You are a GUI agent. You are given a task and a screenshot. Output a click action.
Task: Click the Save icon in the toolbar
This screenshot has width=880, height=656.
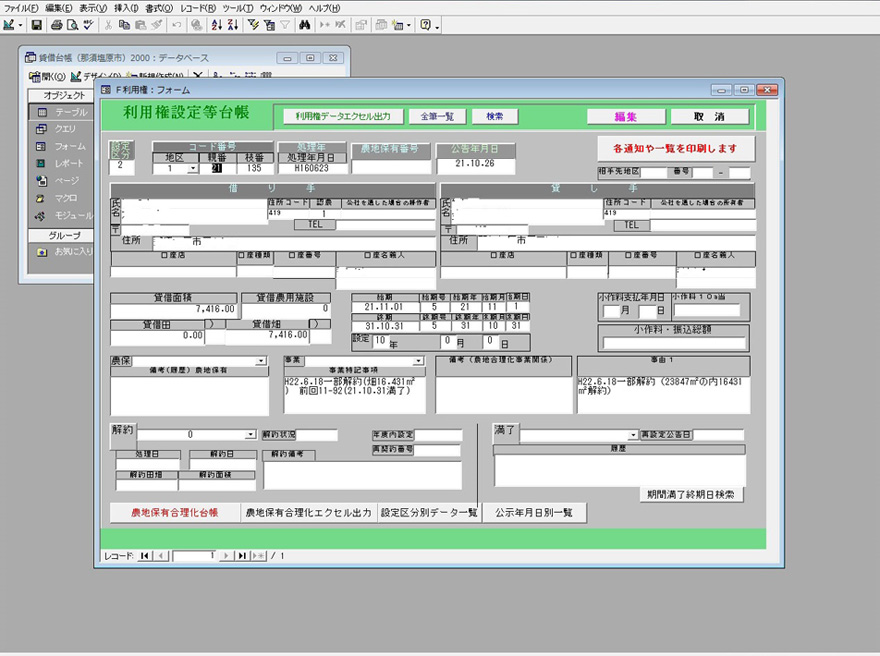[37, 24]
